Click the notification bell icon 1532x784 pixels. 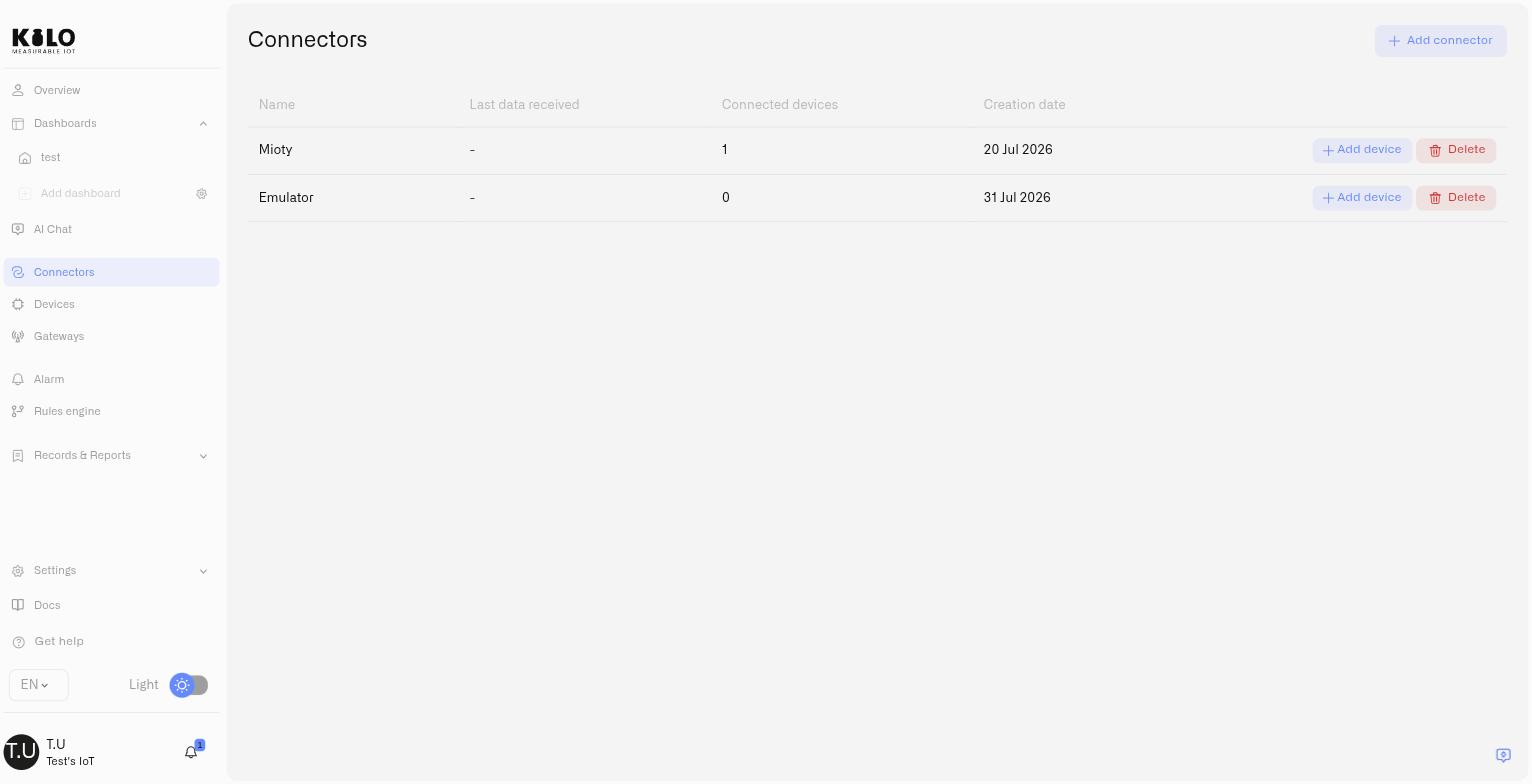coord(191,752)
